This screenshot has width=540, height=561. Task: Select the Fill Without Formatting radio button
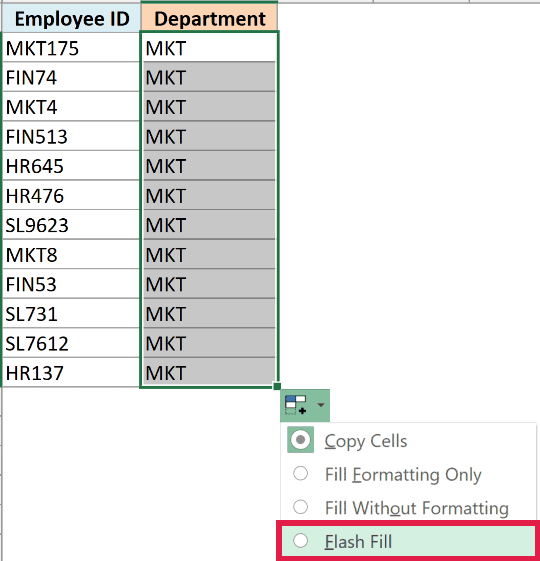[x=300, y=507]
